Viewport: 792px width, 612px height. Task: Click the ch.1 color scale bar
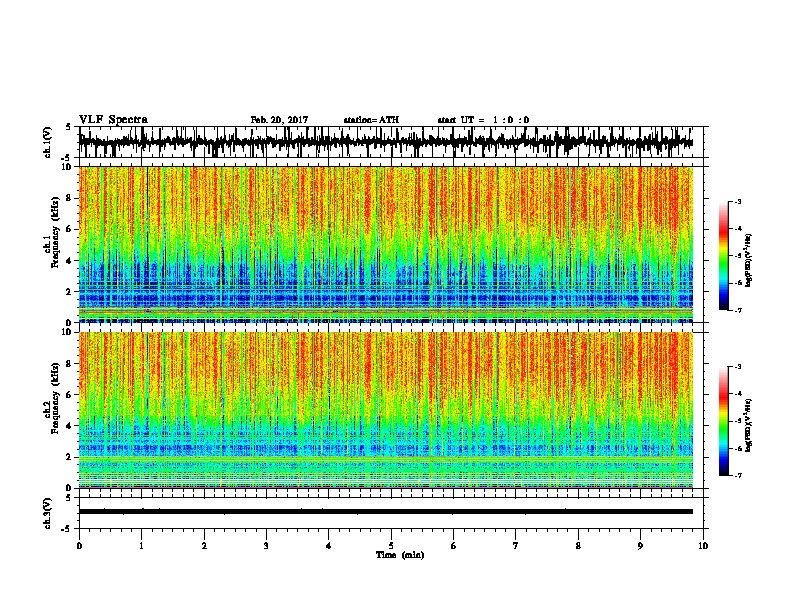[724, 256]
